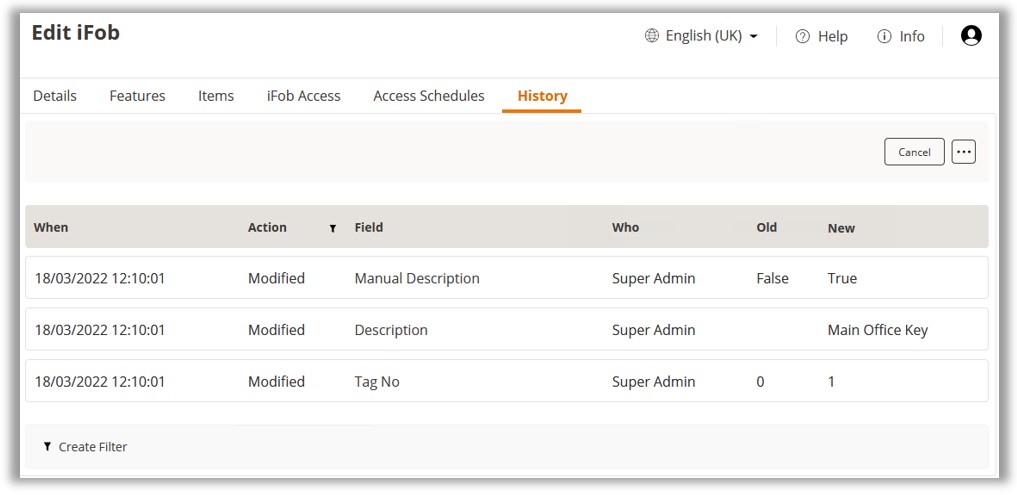Open the three-dots more options button
This screenshot has width=1017, height=495.
click(x=963, y=152)
